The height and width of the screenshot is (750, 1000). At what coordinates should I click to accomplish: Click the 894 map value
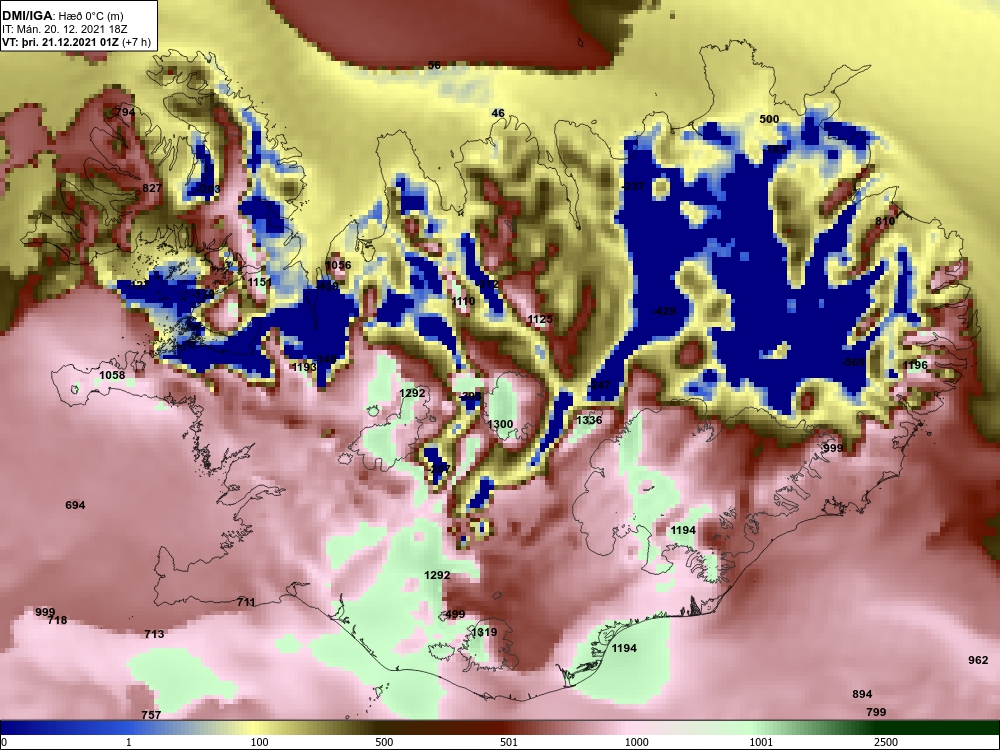[x=862, y=694]
